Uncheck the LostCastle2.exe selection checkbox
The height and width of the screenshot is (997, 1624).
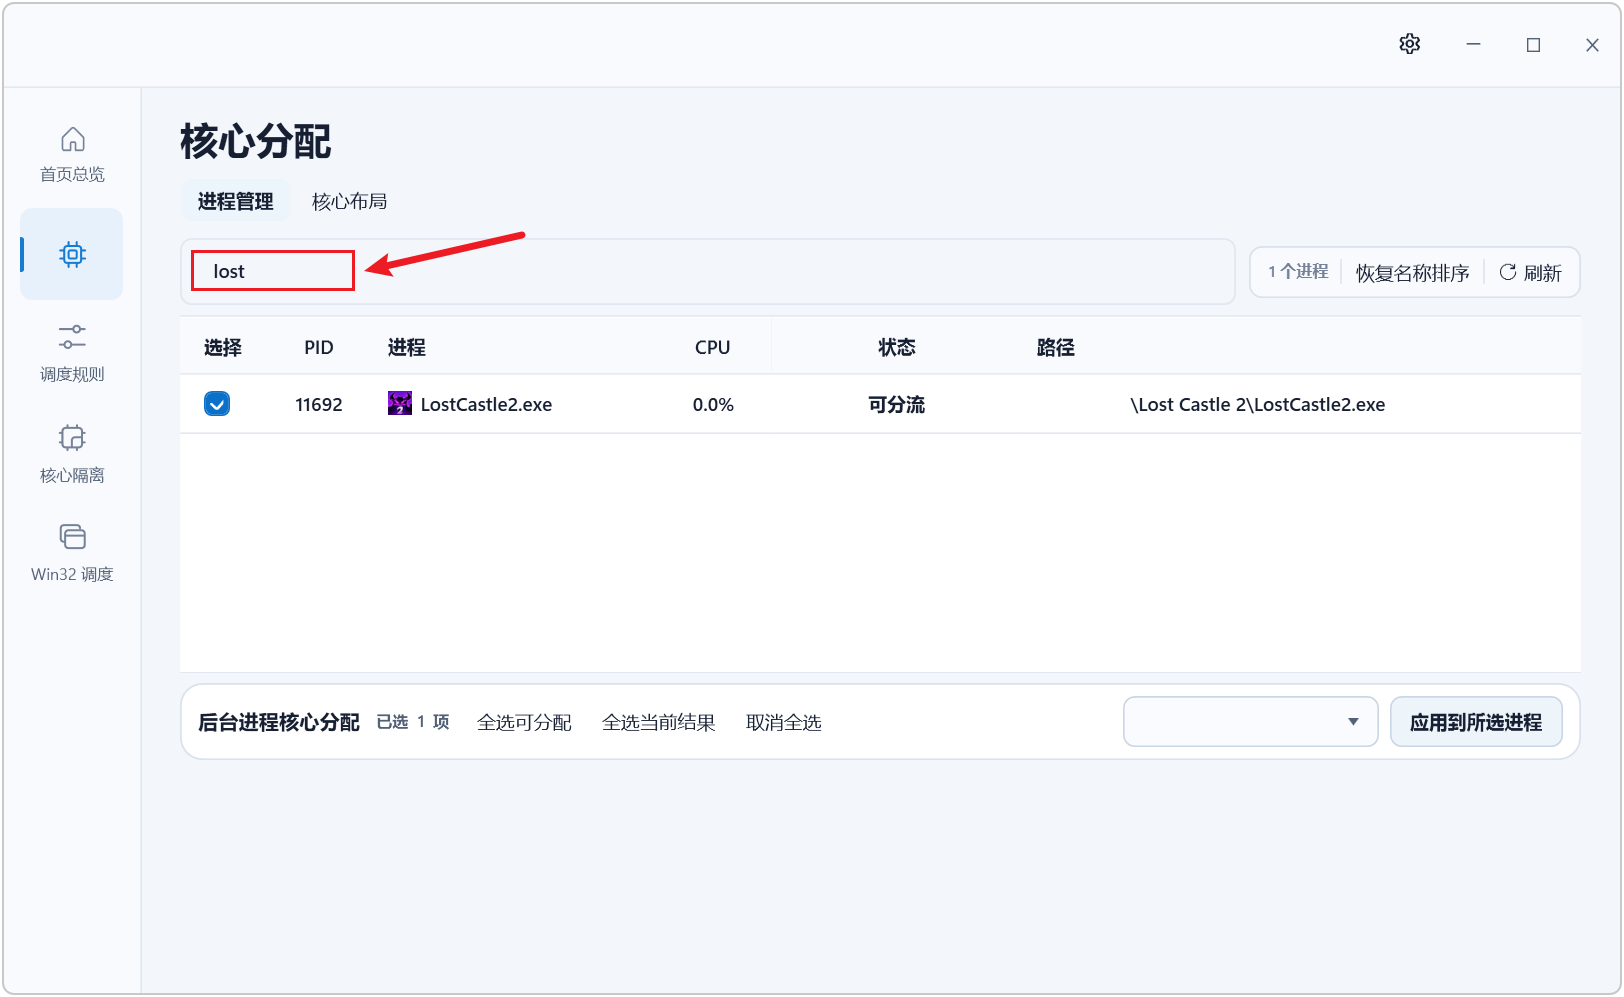coord(217,404)
